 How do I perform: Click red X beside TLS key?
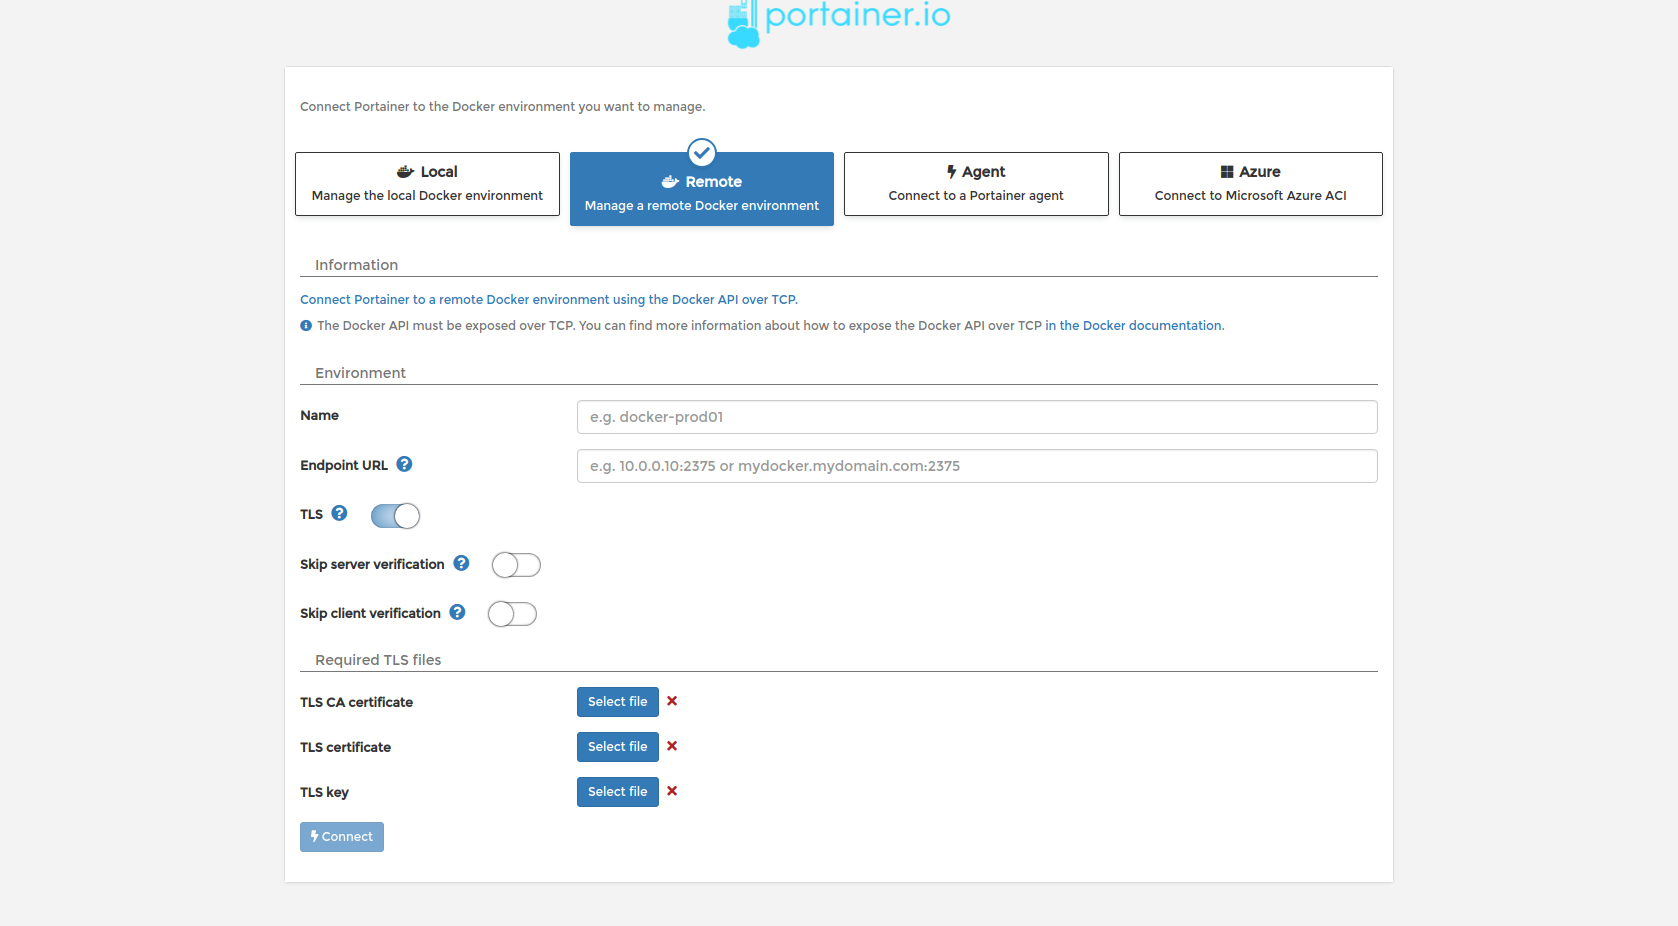coord(672,791)
